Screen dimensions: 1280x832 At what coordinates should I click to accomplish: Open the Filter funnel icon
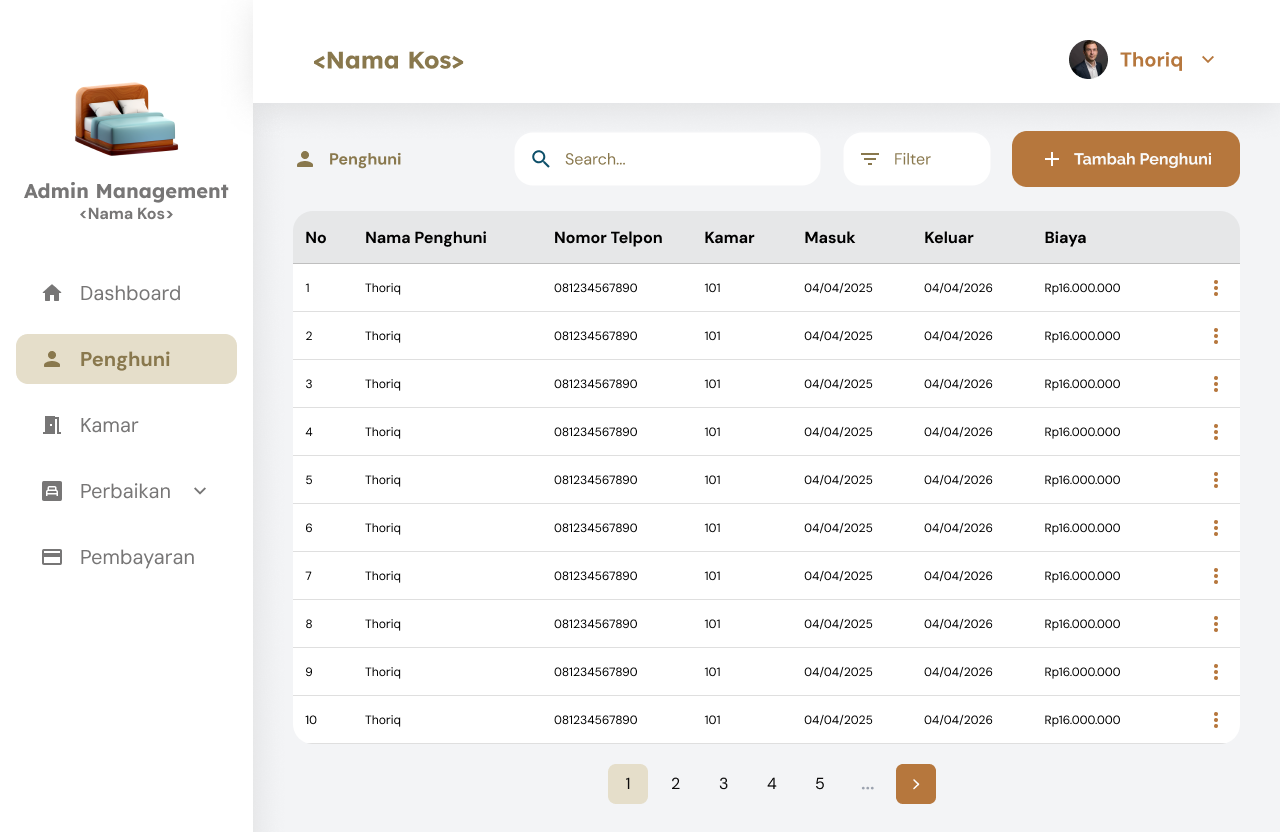(869, 158)
